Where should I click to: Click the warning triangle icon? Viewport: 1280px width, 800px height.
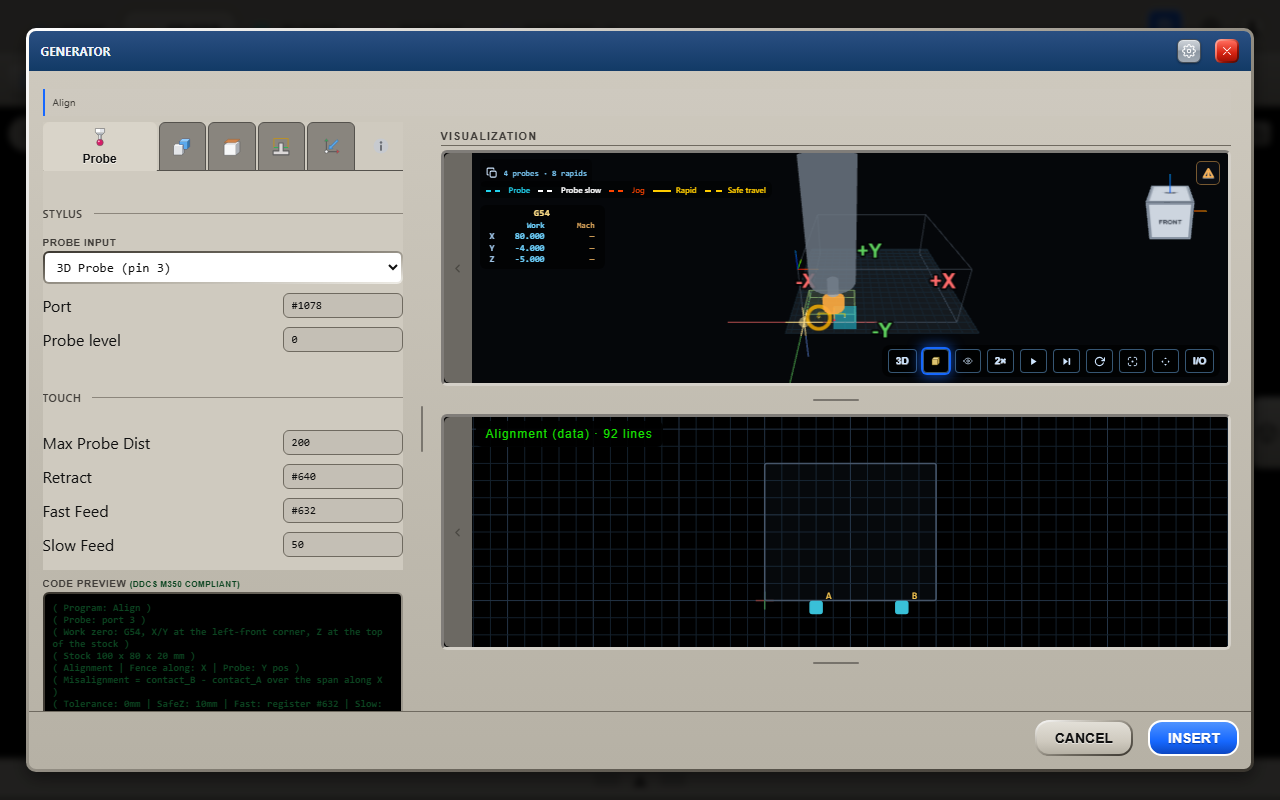tap(1208, 173)
